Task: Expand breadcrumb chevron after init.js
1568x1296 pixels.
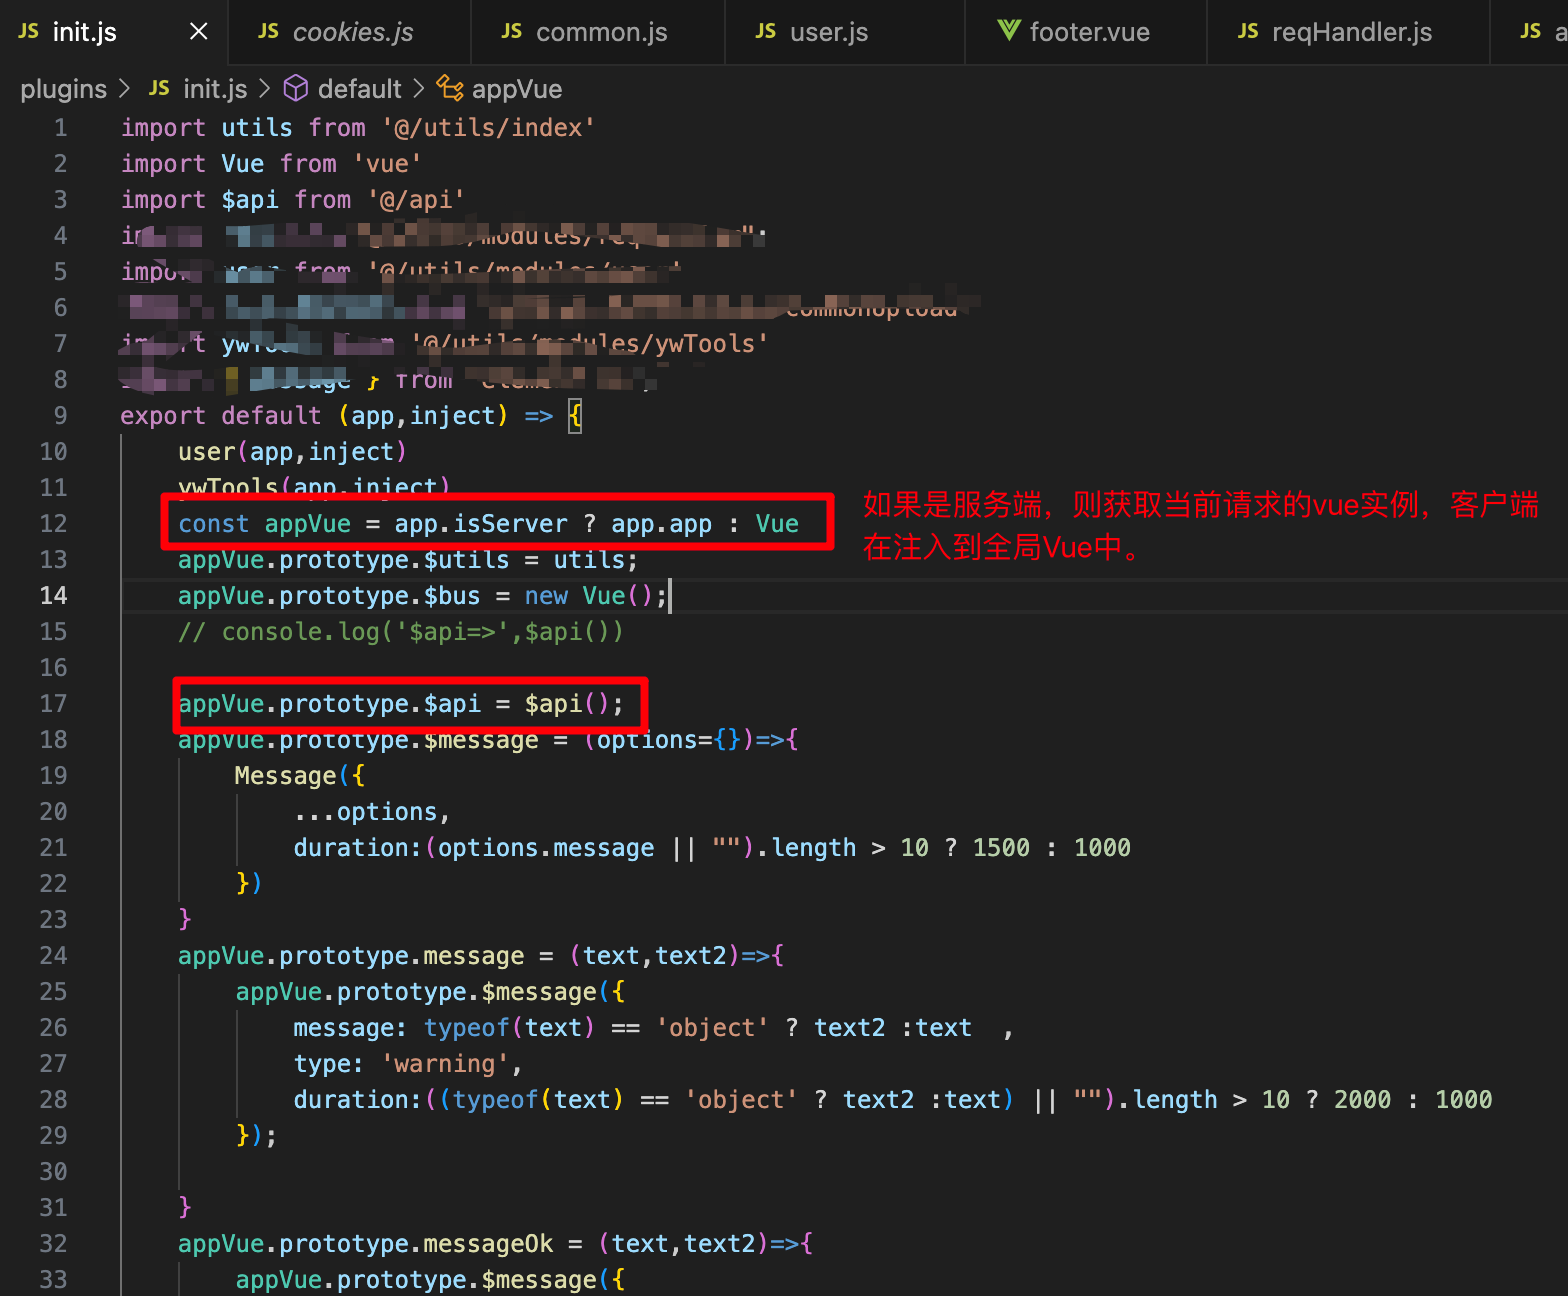Action: point(265,89)
